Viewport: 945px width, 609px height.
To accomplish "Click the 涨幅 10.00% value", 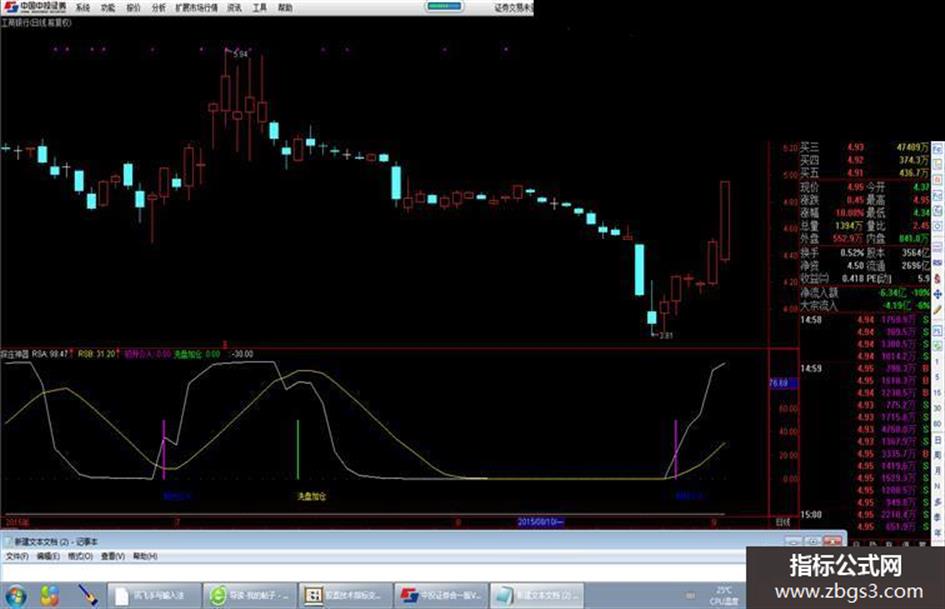I will (849, 213).
